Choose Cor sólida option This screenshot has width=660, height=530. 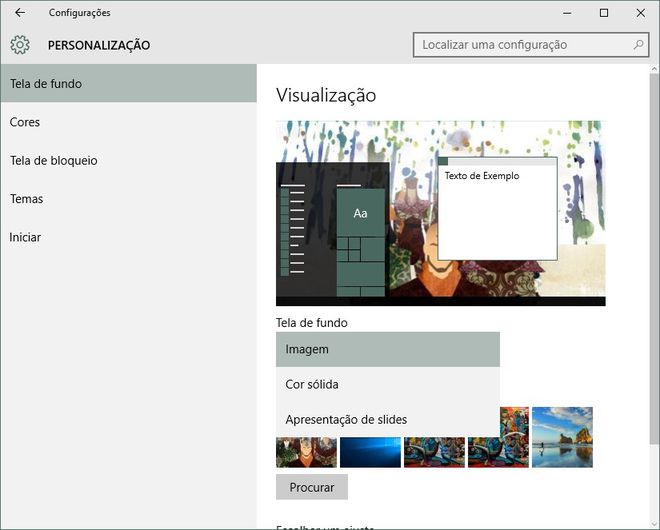[x=388, y=384]
